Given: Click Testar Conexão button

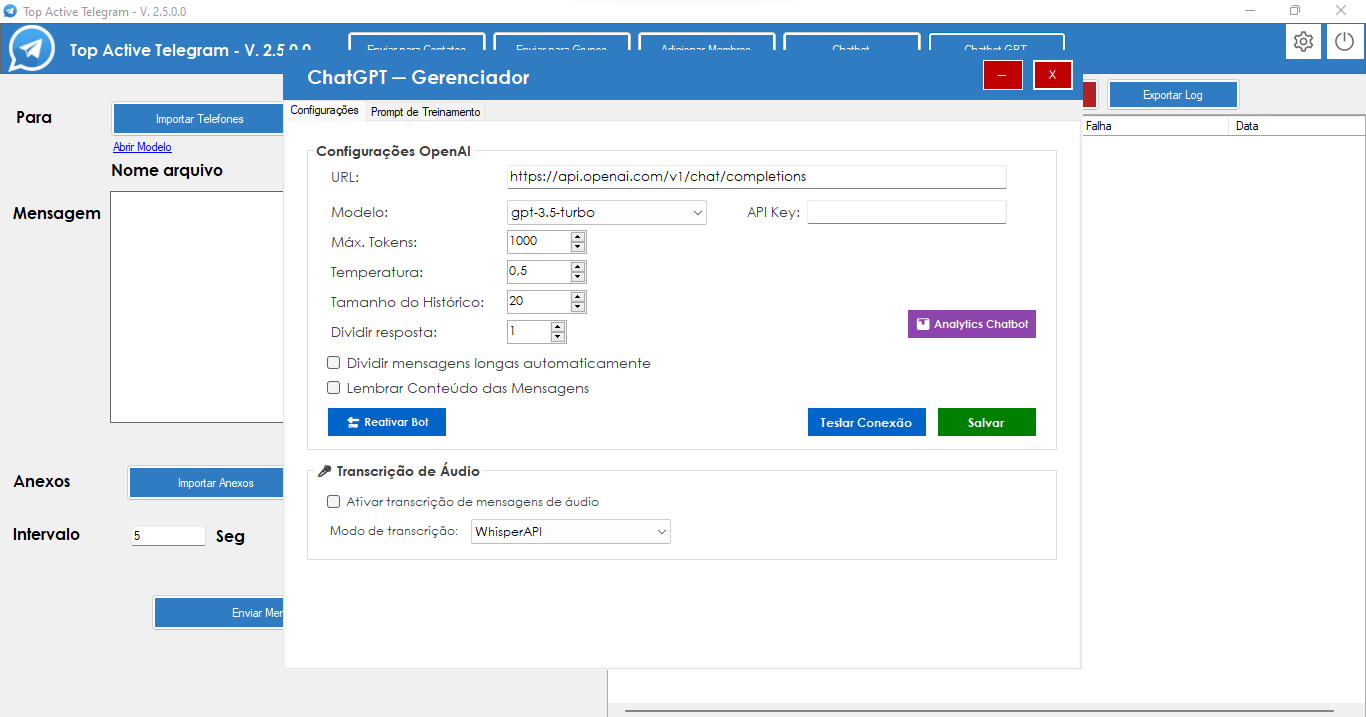Looking at the screenshot, I should pyautogui.click(x=866, y=422).
